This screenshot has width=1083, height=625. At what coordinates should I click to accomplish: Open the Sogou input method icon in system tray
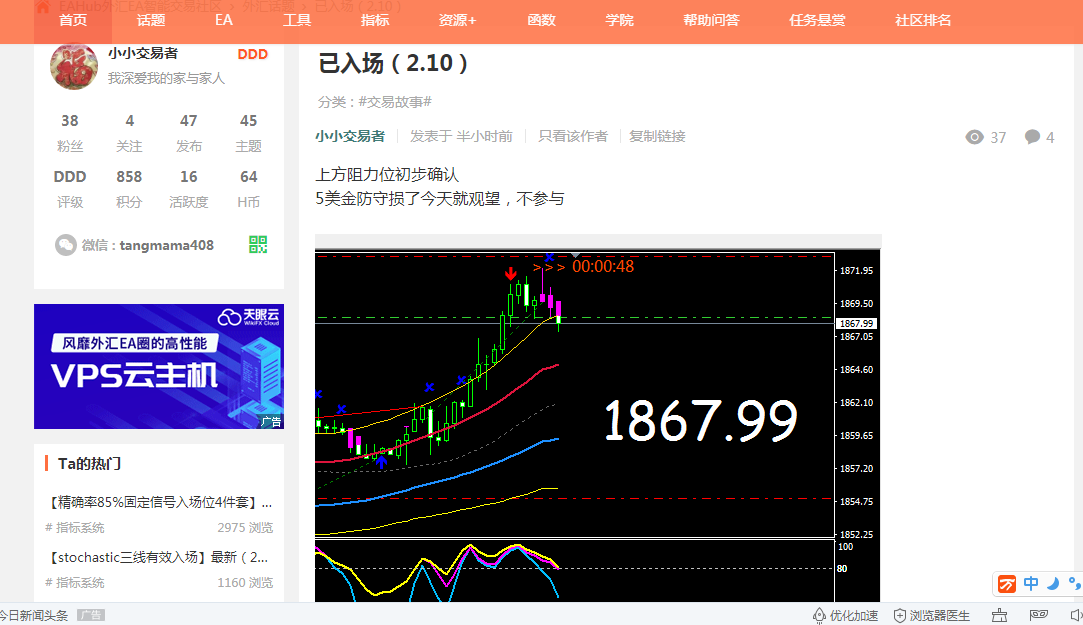[x=1006, y=583]
